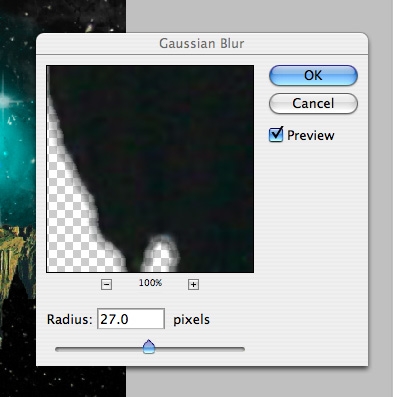Screen dimensions: 393x397
Task: Click the Radius: label
Action: point(69,319)
